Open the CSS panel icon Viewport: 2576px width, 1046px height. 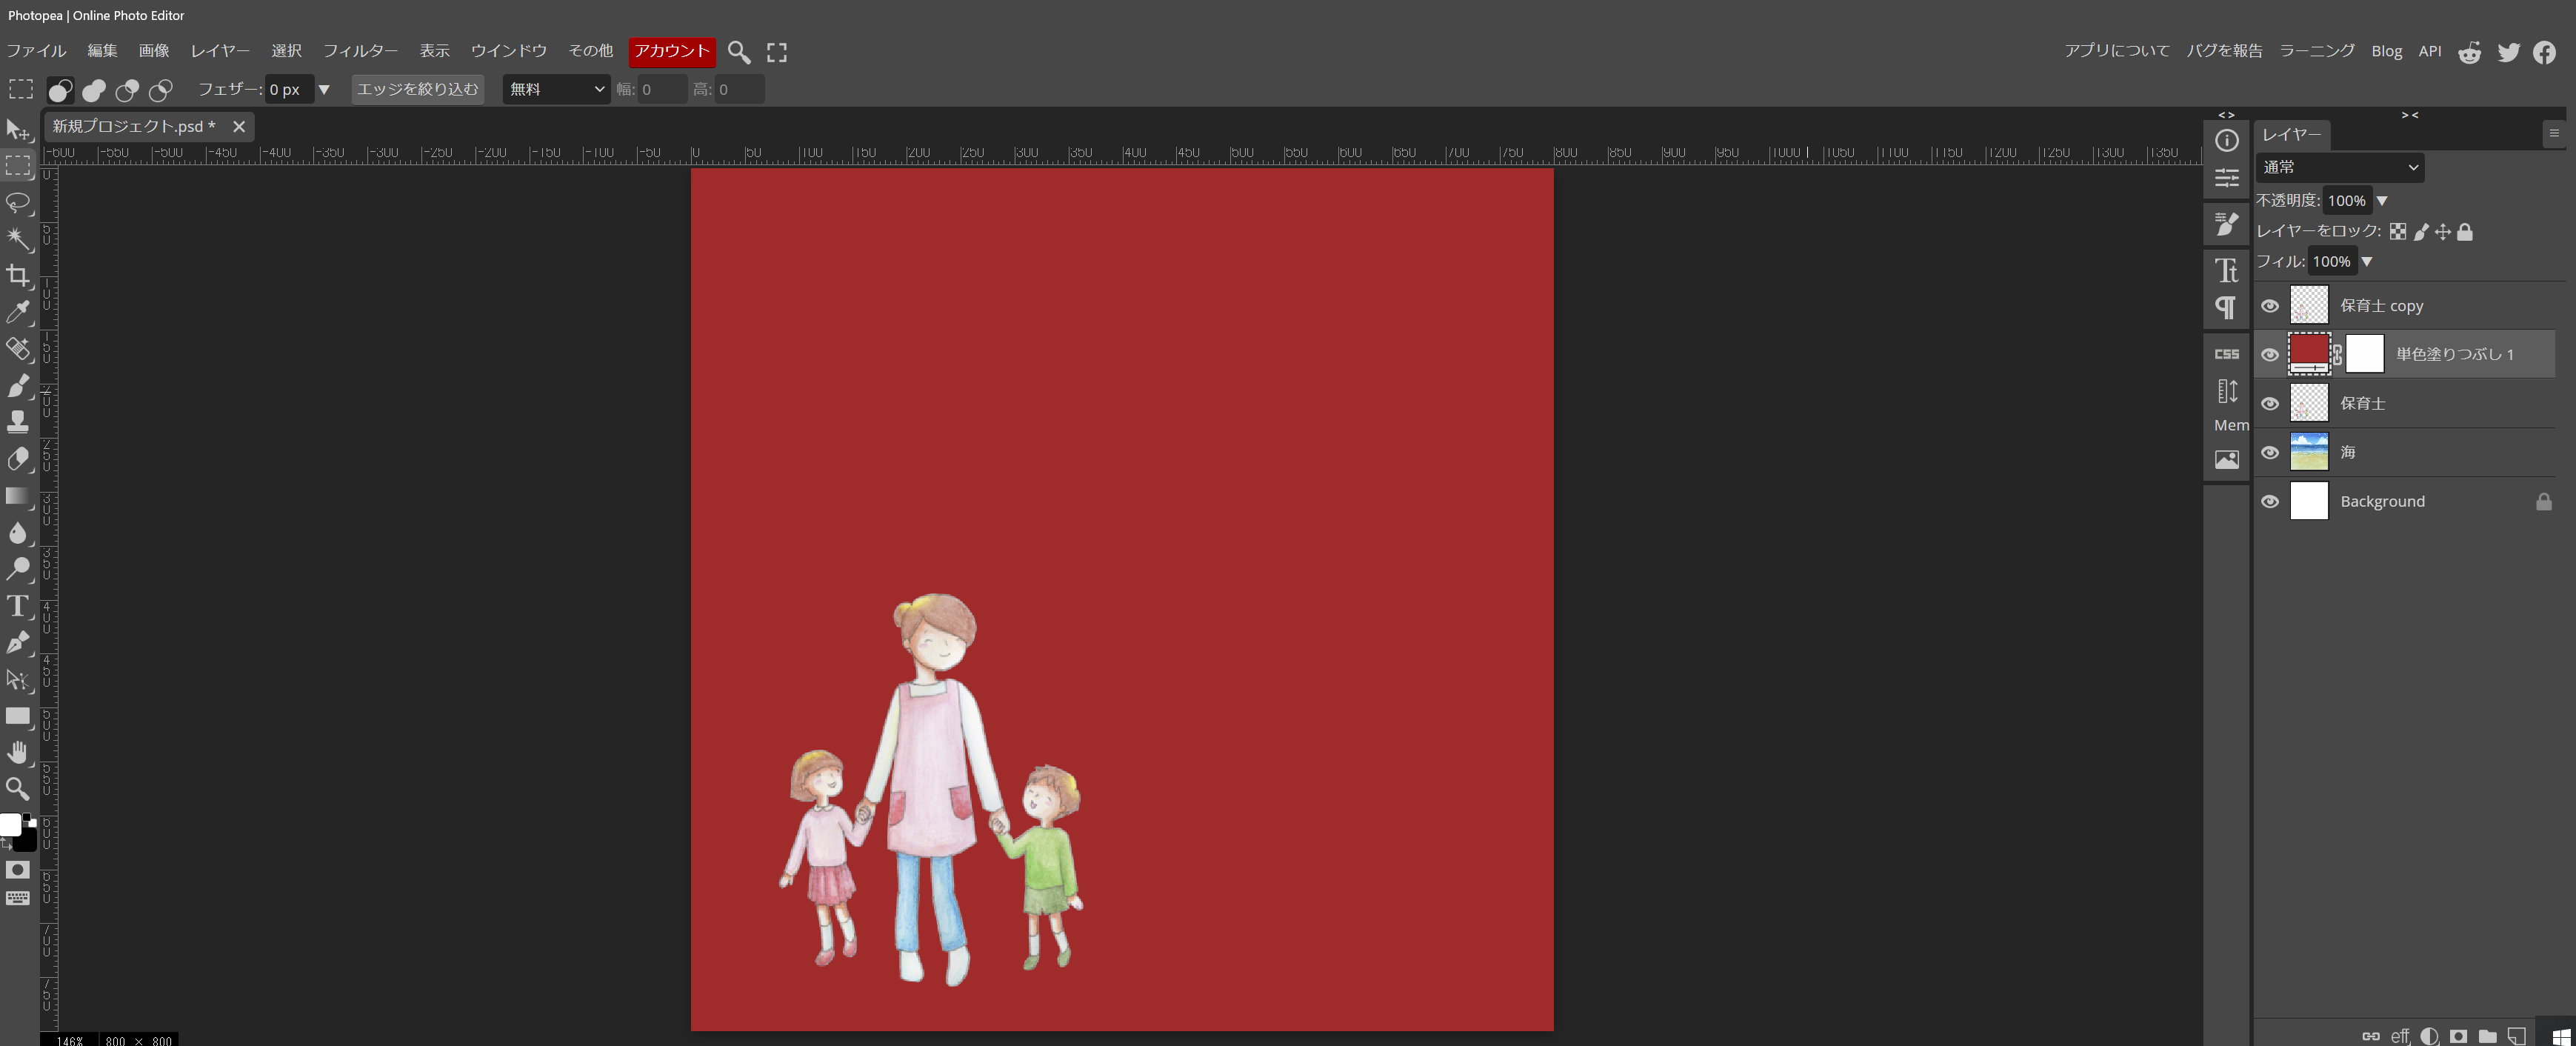[x=2226, y=354]
